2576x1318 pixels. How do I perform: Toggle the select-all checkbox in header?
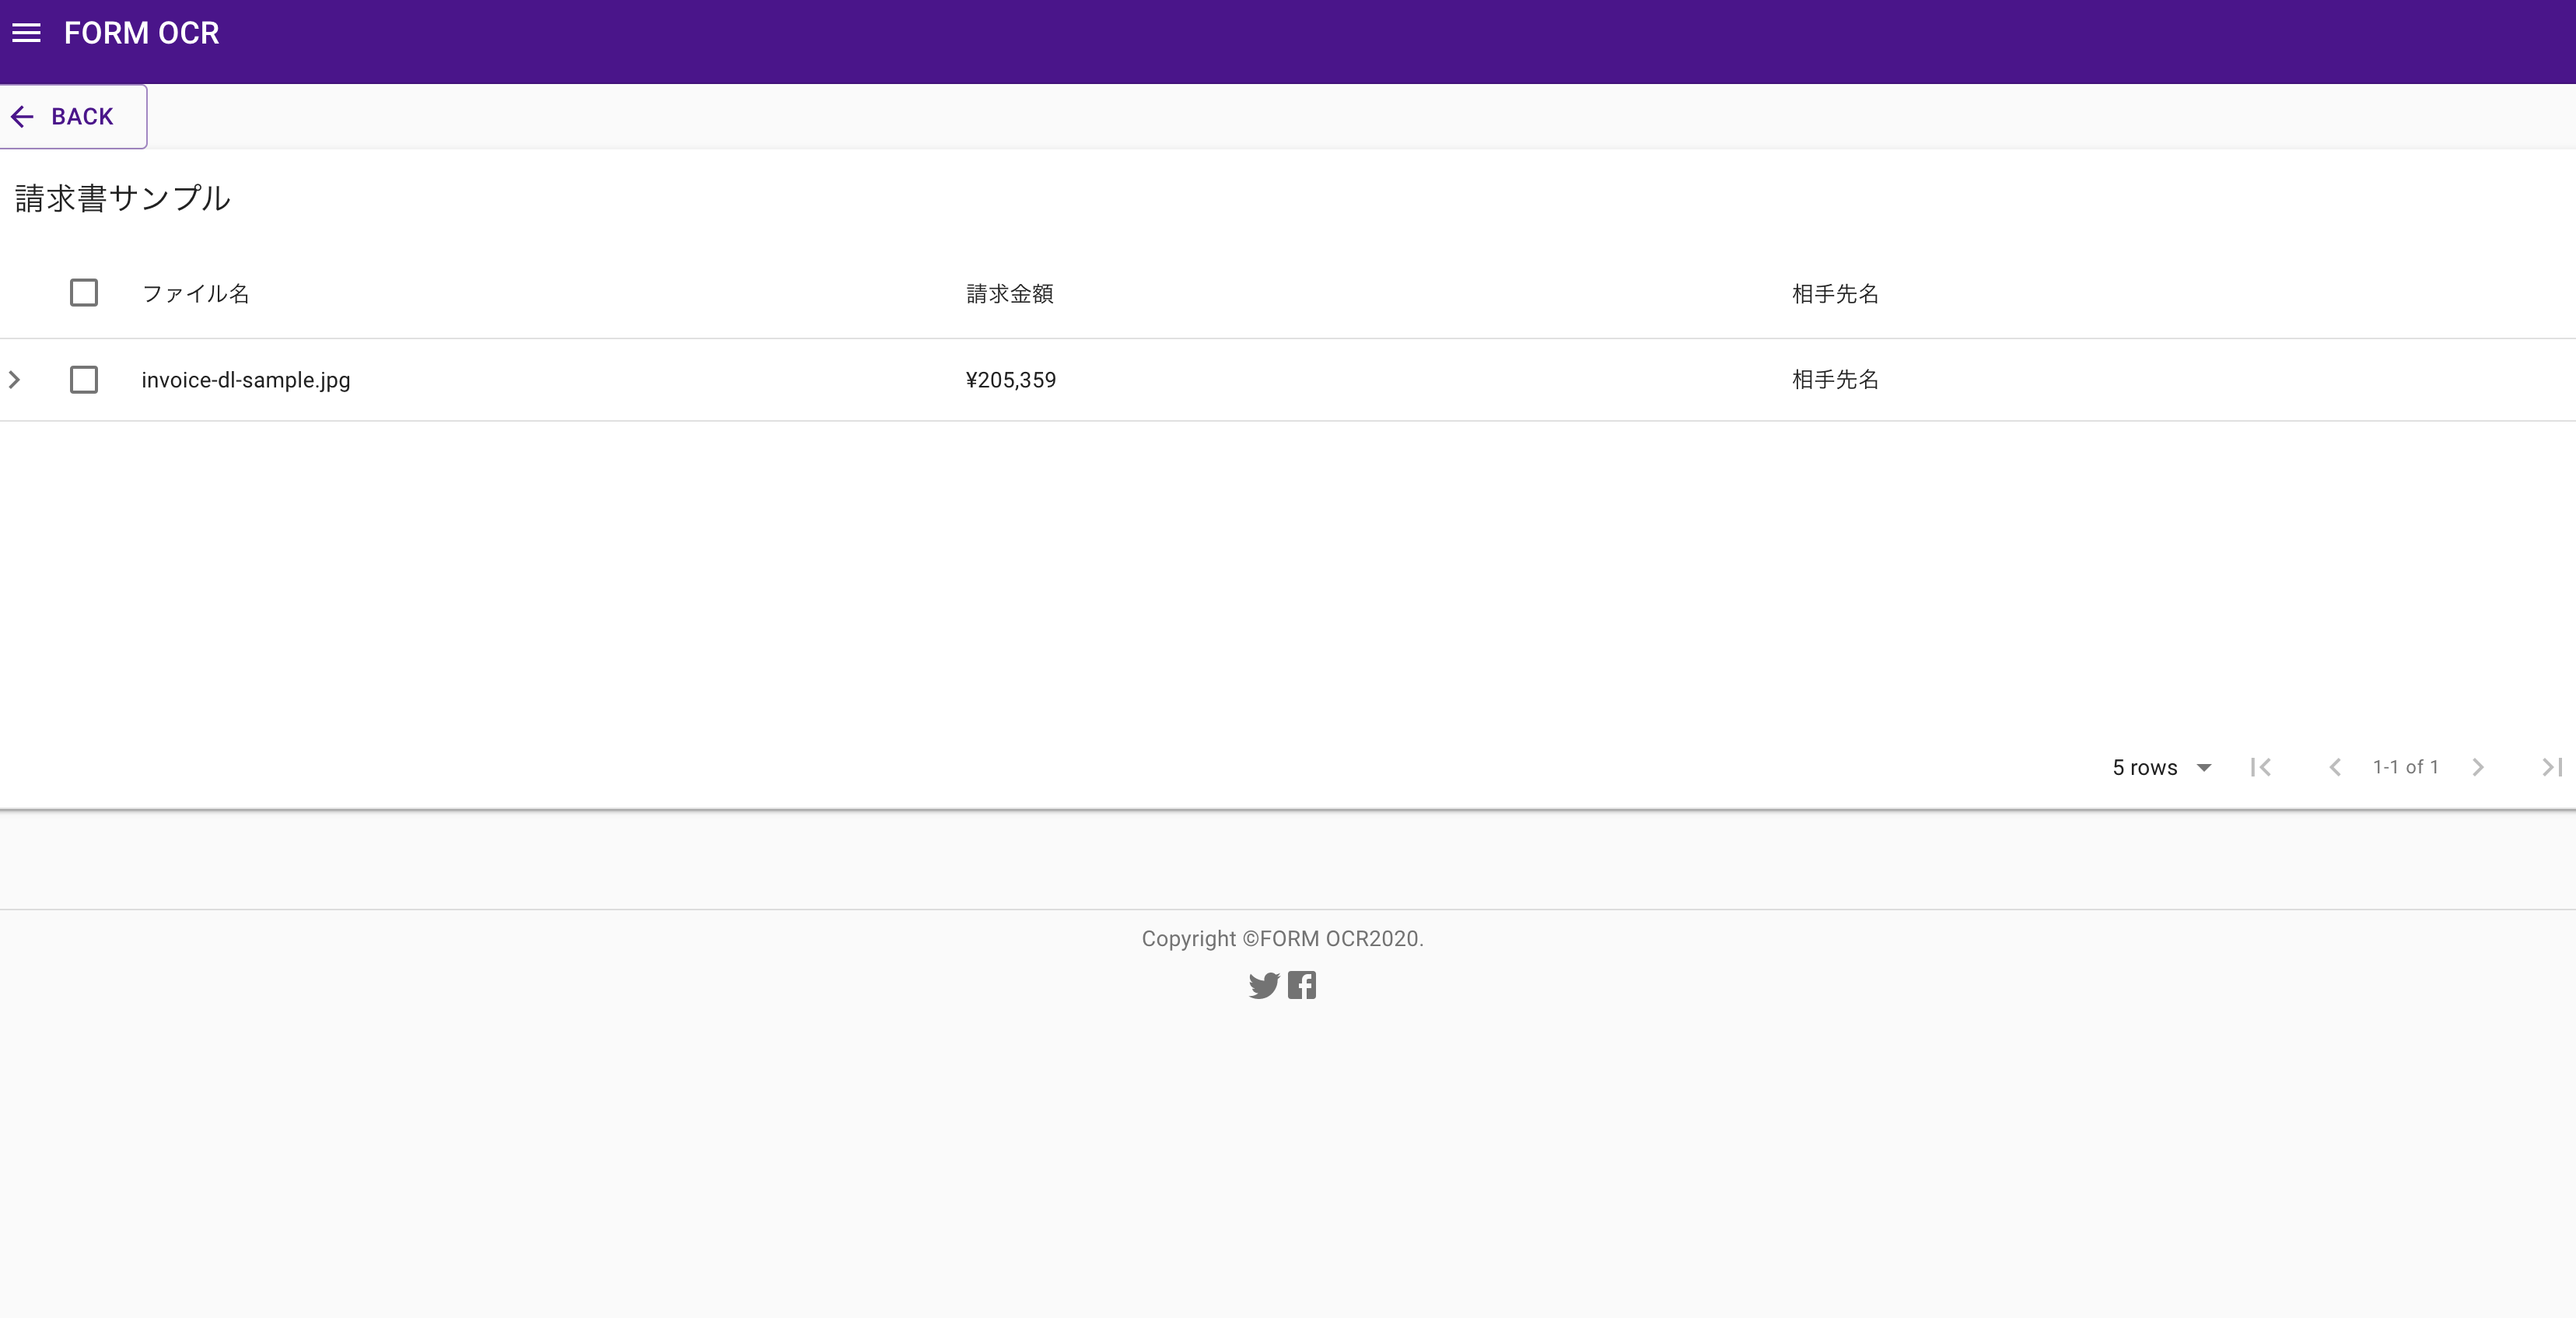click(x=84, y=293)
